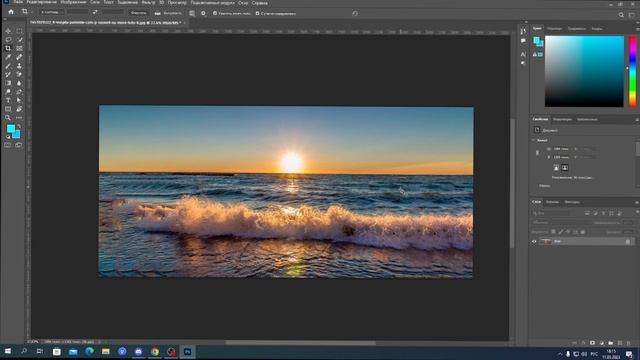This screenshot has height=360, width=640.
Task: Select the Crop tool in the toolbar
Action: pyautogui.click(x=8, y=48)
